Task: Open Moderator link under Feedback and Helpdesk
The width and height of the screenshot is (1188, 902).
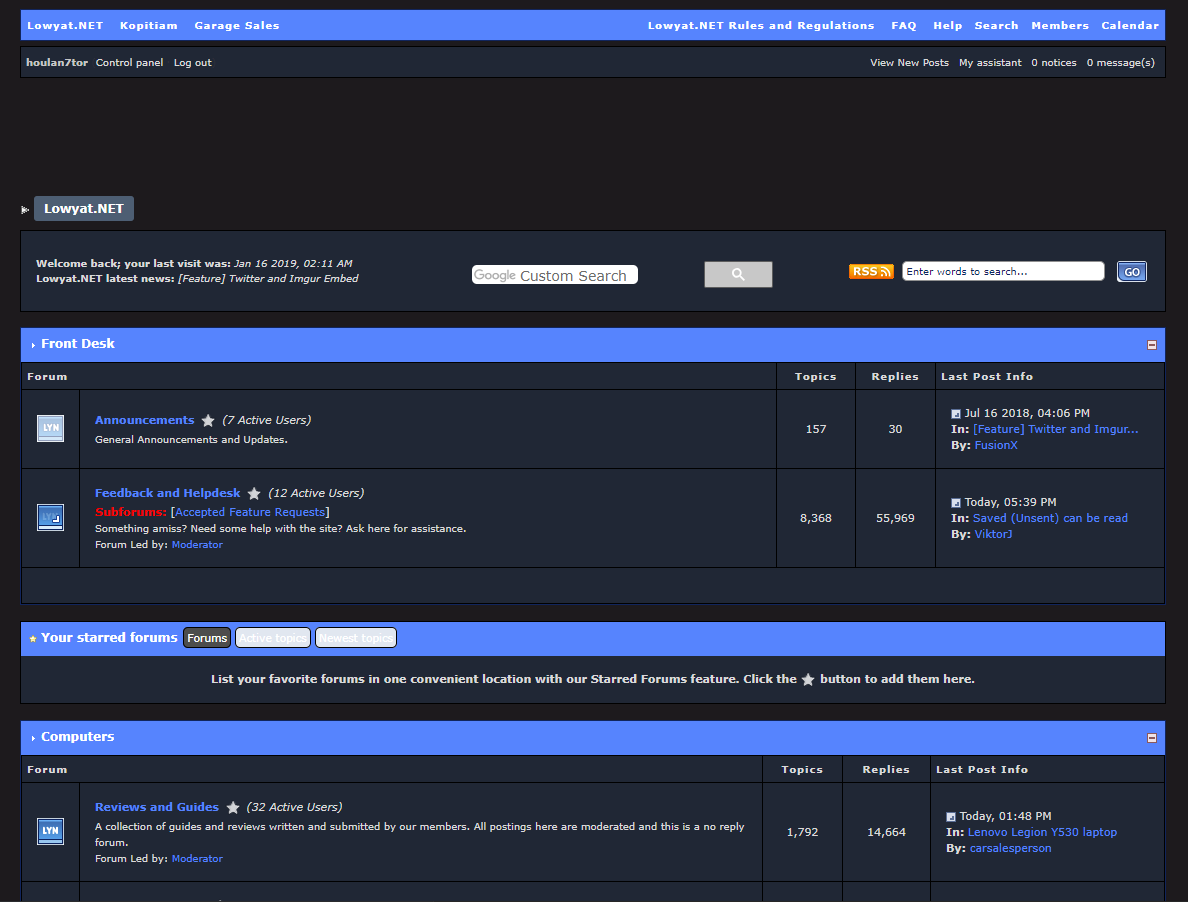Action: point(197,545)
